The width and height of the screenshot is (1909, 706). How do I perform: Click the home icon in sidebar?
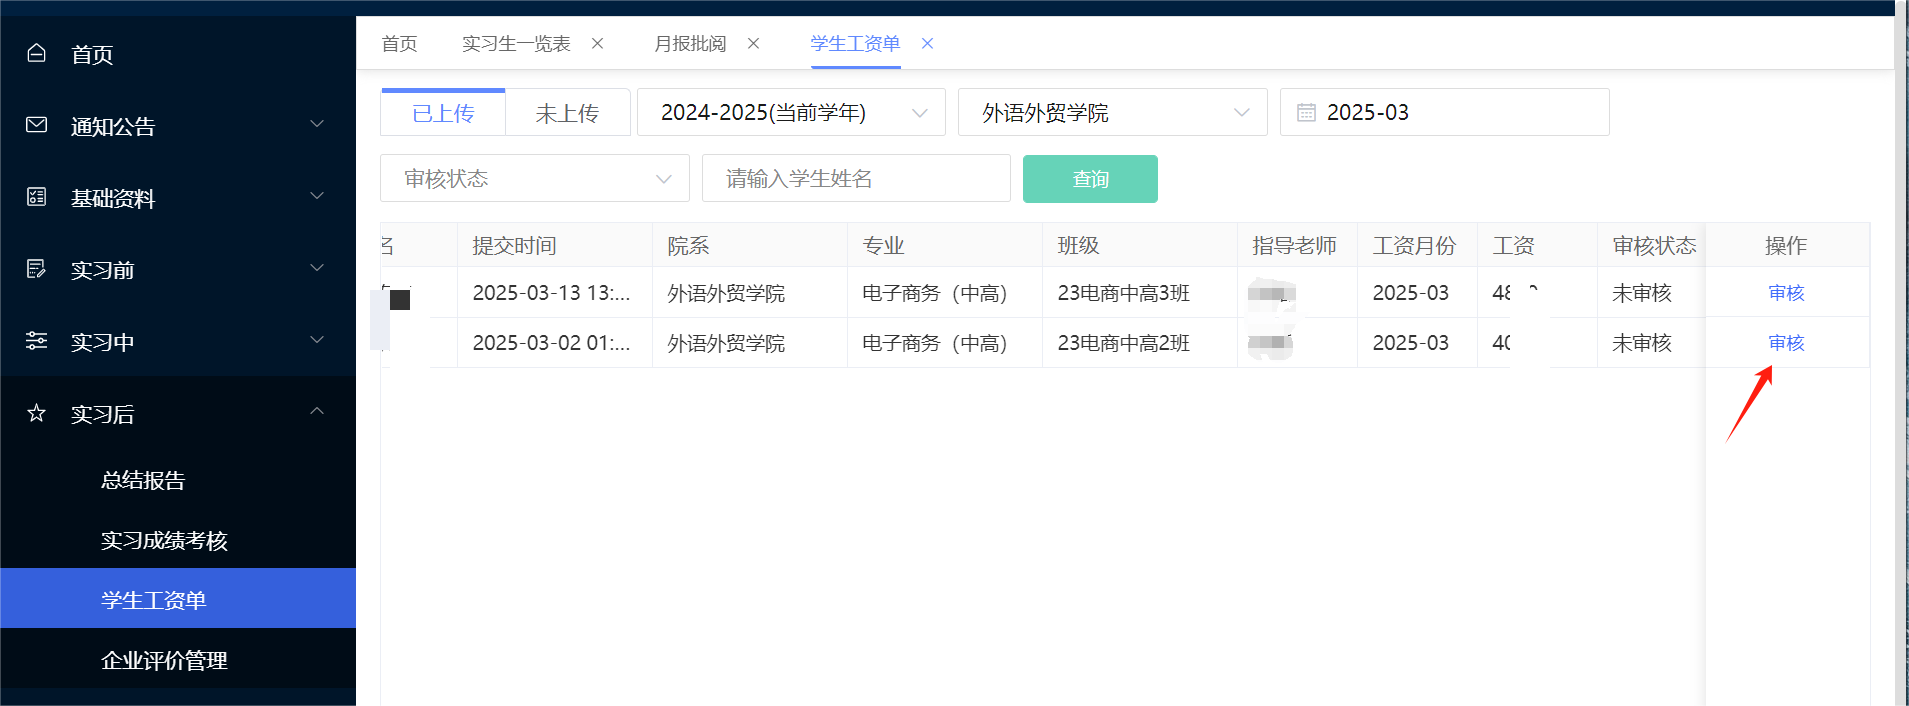tap(37, 53)
